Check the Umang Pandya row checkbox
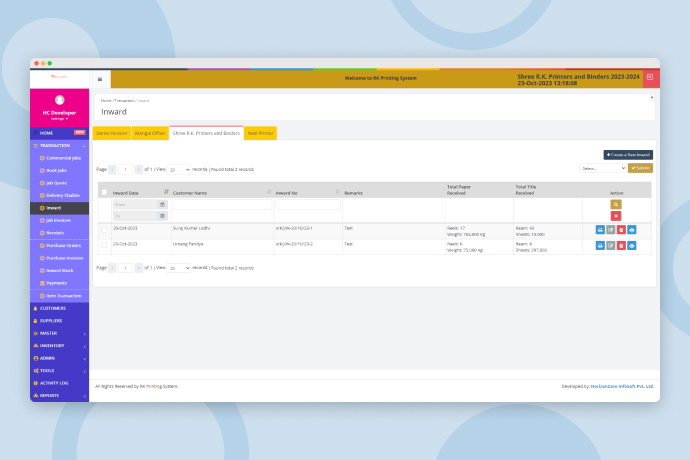 tap(104, 245)
